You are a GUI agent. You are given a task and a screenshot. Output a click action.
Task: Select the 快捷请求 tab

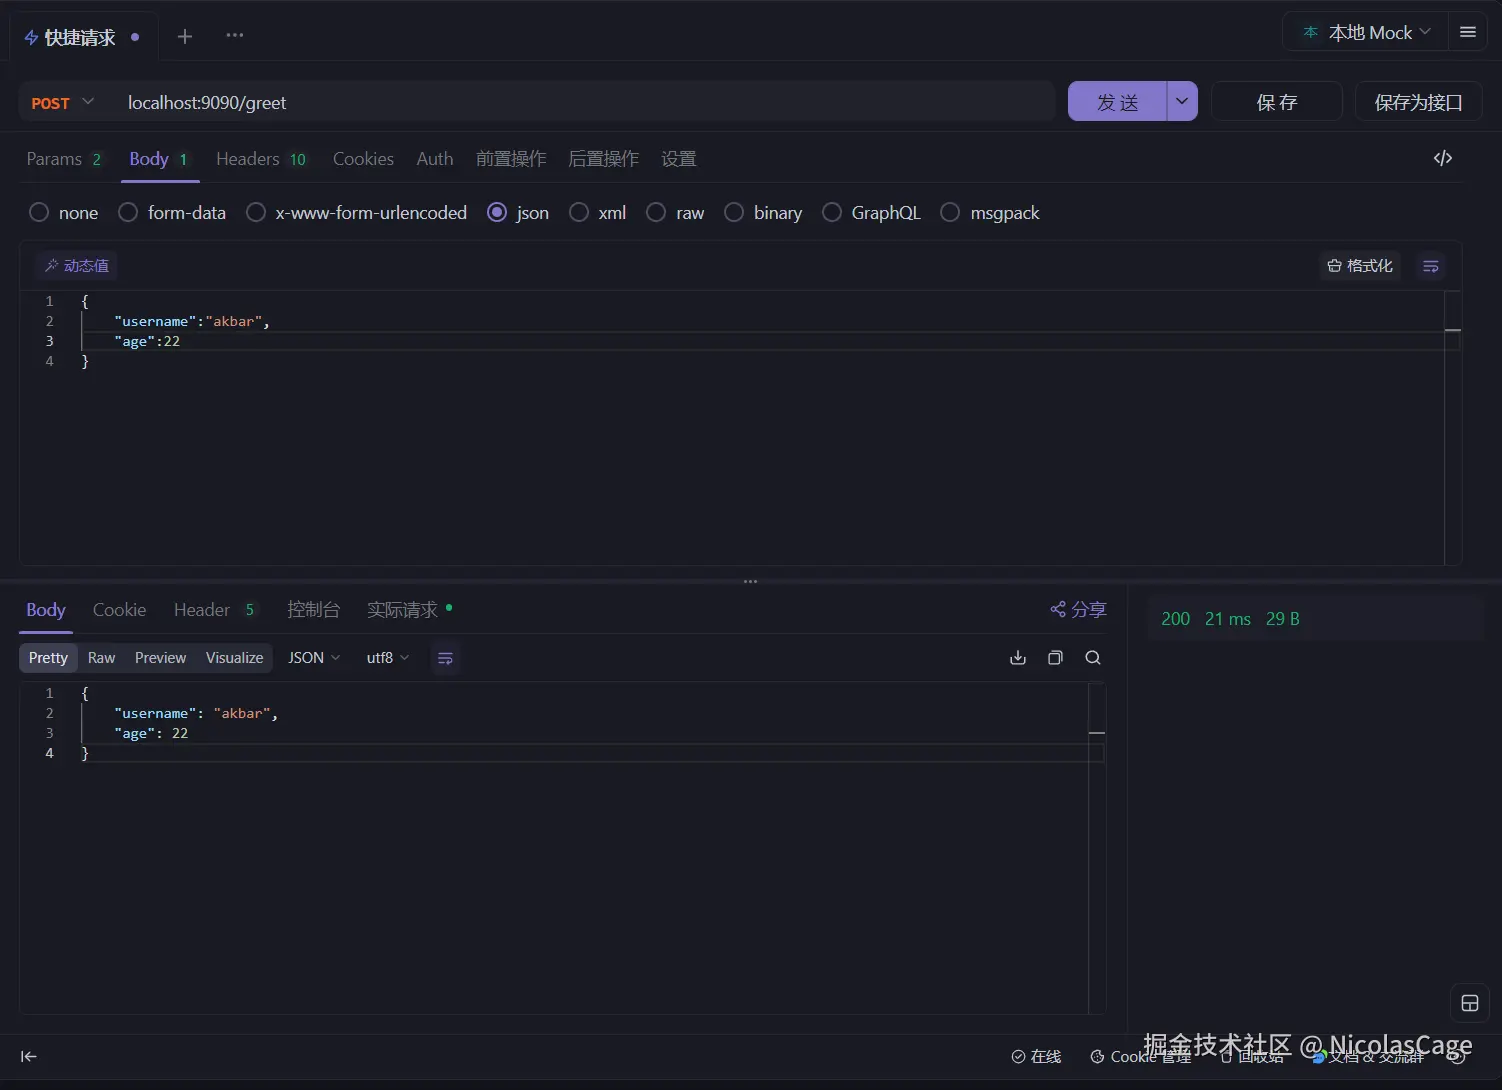(83, 38)
